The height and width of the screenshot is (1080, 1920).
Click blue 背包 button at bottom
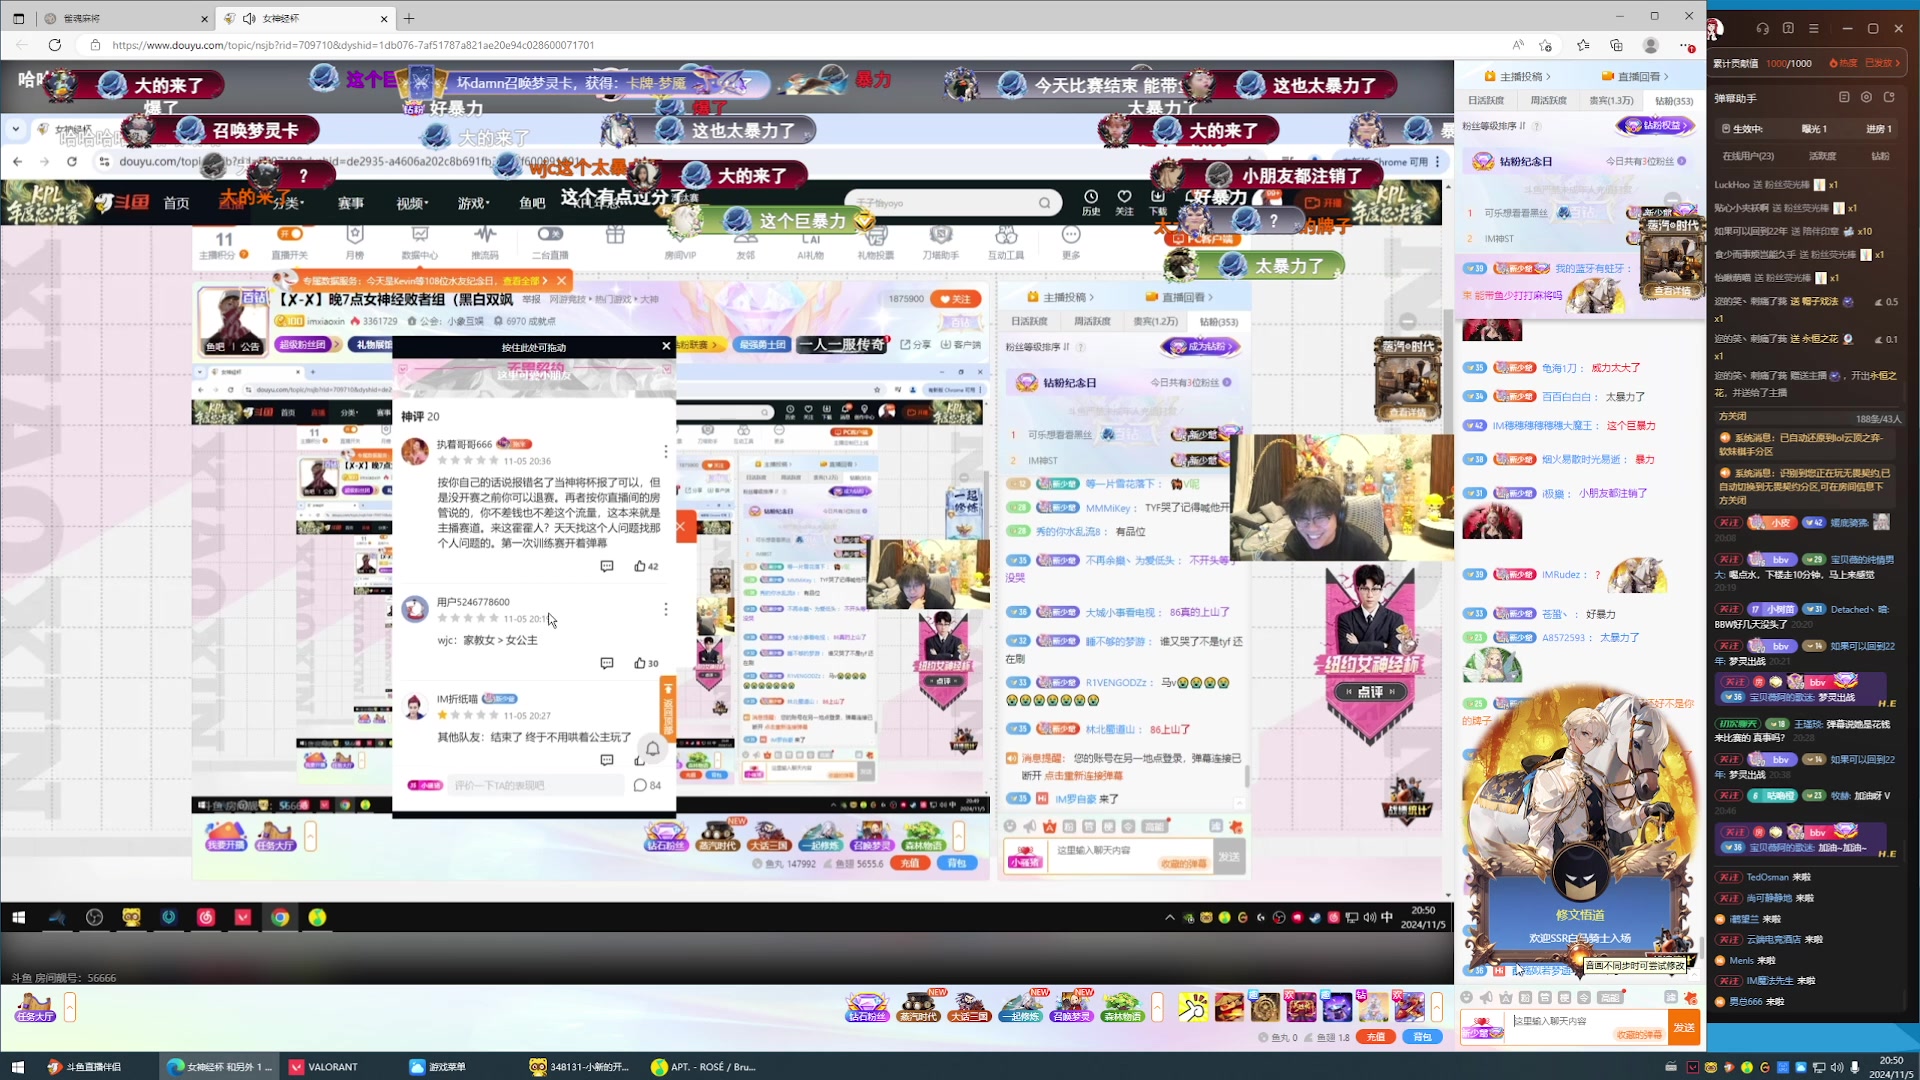click(1422, 1037)
